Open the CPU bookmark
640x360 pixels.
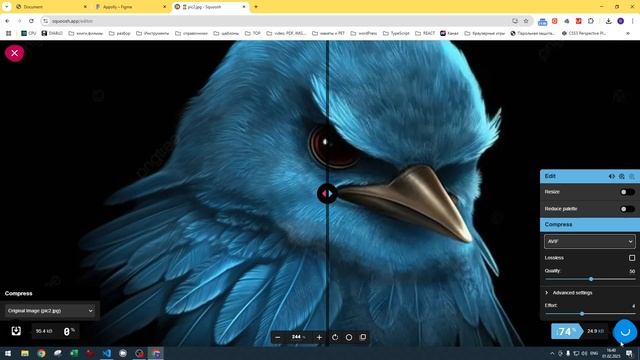pyautogui.click(x=29, y=33)
